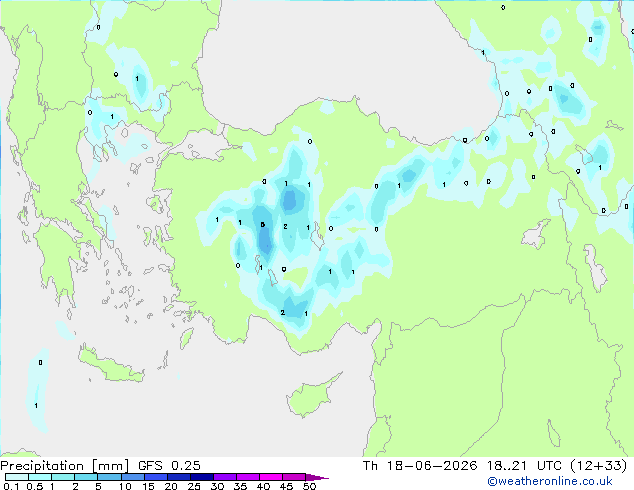
Task: Click the '35' legend scale label
Action: 240,486
